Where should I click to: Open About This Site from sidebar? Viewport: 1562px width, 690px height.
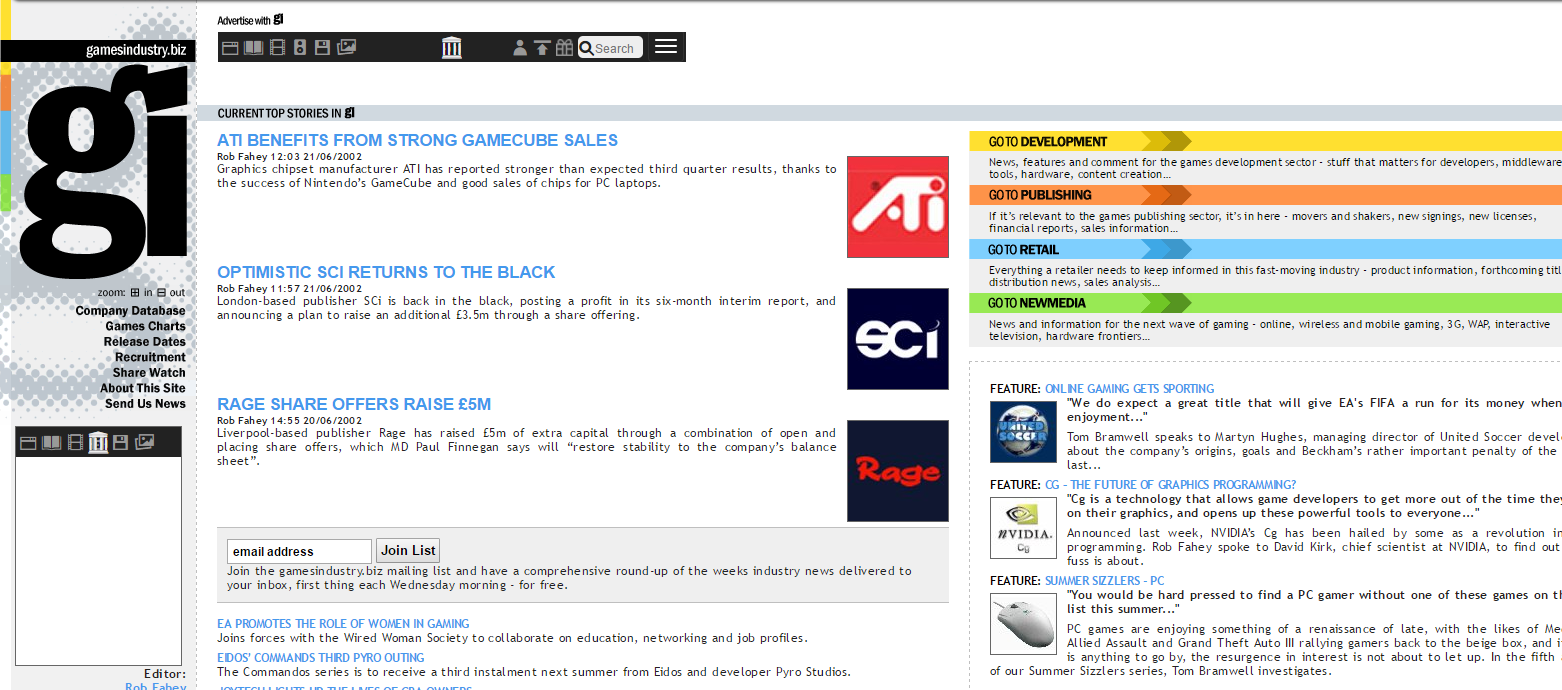143,388
